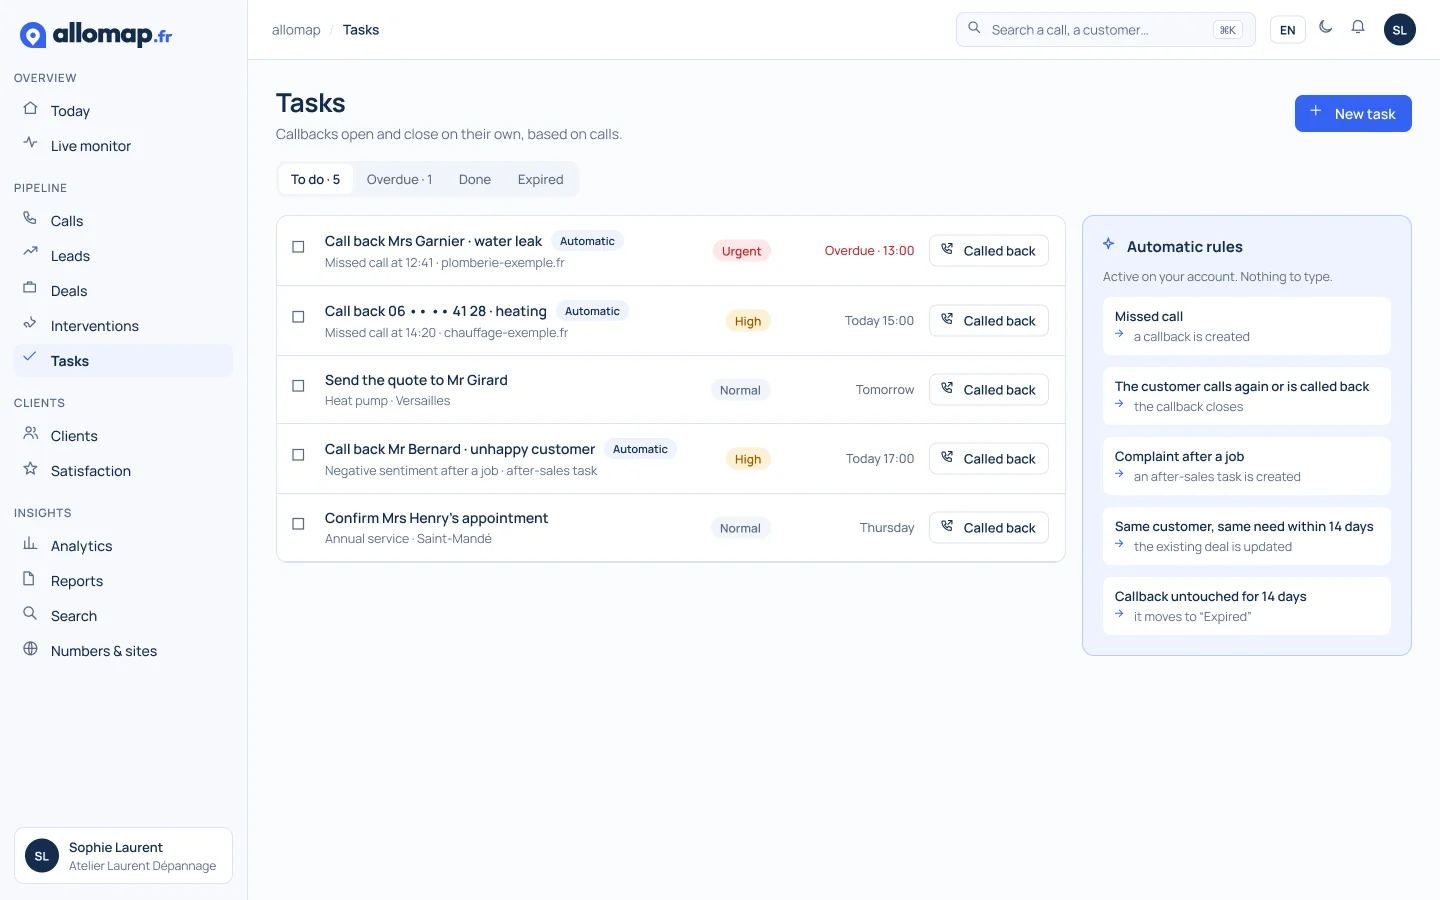Image resolution: width=1440 pixels, height=900 pixels.
Task: Click the allomap breadcrumb link
Action: (296, 30)
